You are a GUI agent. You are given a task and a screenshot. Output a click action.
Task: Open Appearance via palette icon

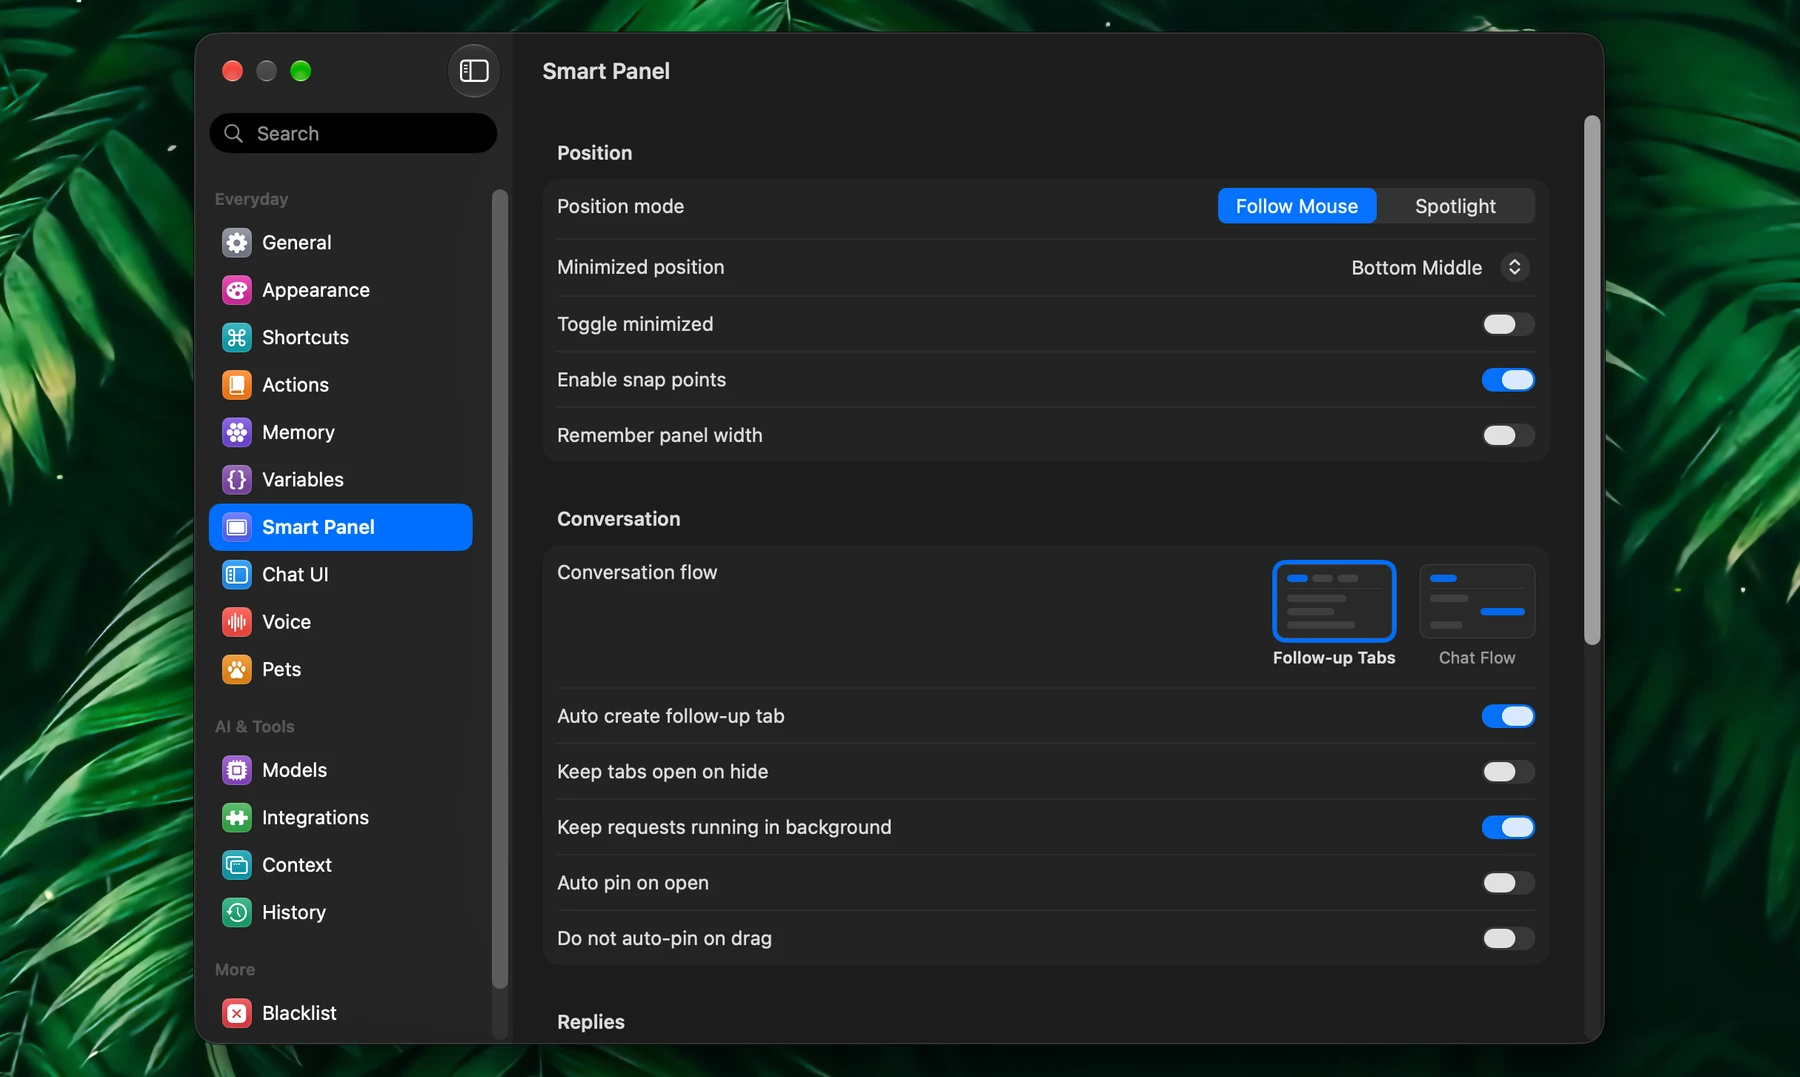(237, 290)
